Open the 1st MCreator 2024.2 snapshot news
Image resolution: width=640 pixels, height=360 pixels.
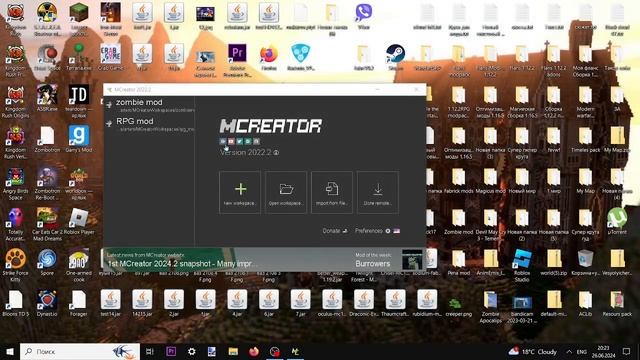(x=182, y=264)
